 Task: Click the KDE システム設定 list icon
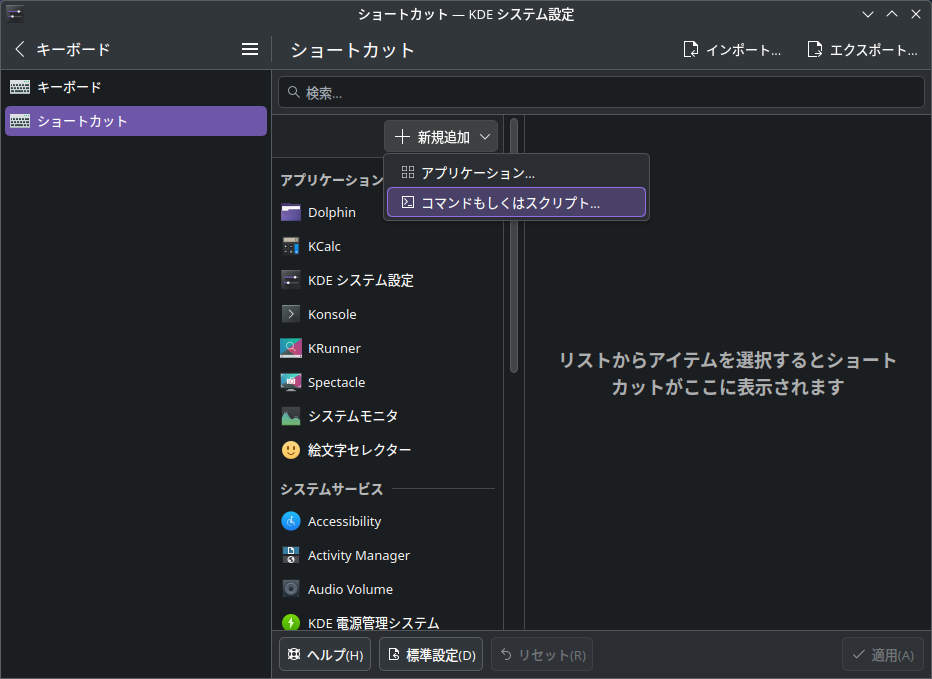291,280
